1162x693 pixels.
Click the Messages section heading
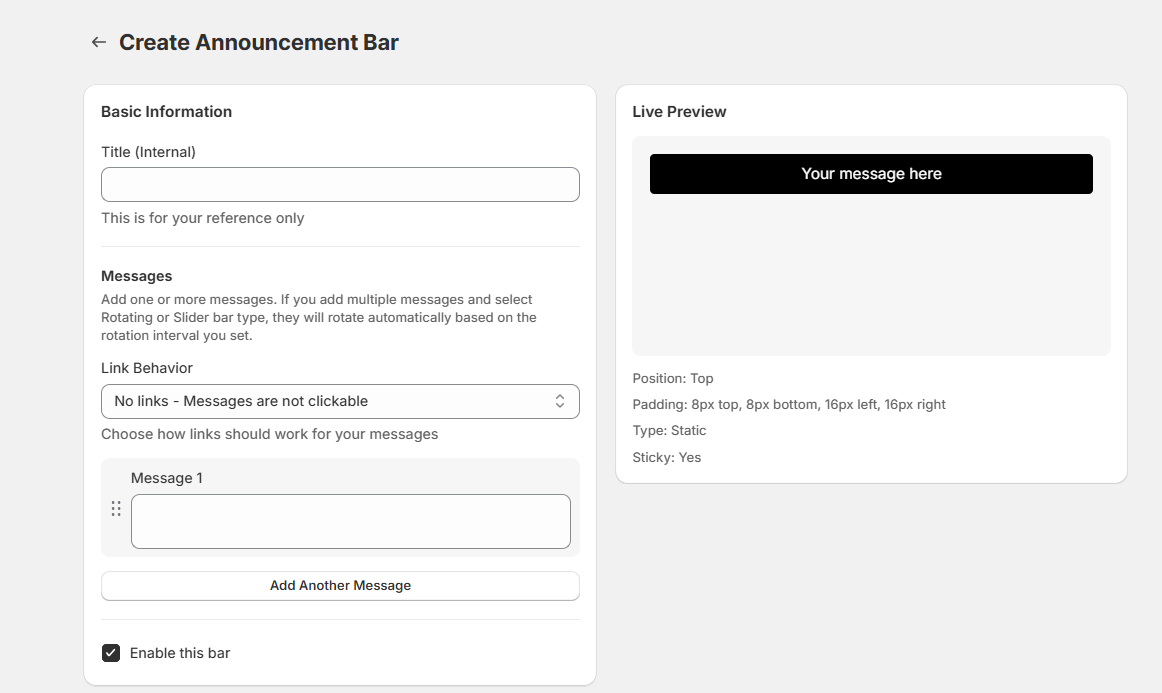[137, 276]
